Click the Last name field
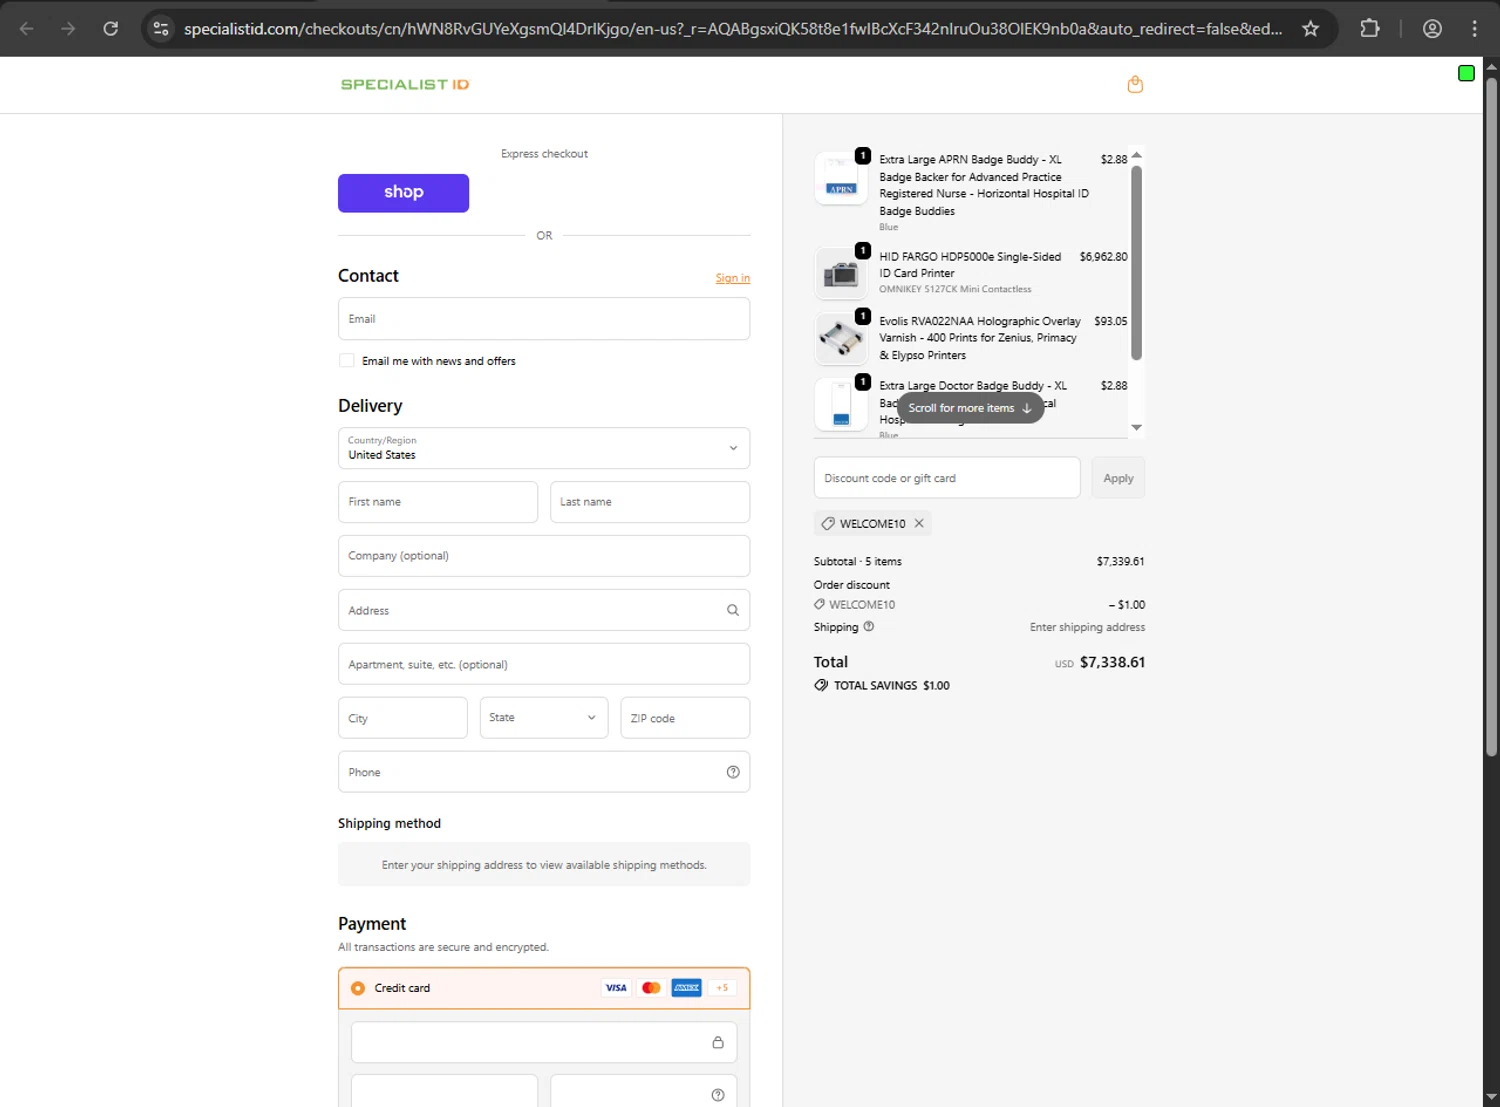Screen dimensions: 1500x1107 (x=650, y=502)
